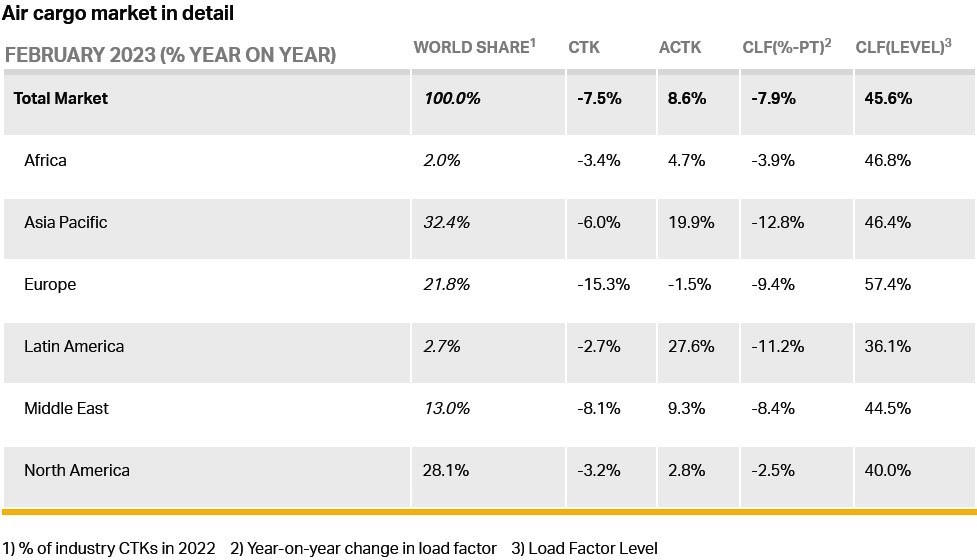Select the CTK column header
977x560 pixels.
[584, 48]
